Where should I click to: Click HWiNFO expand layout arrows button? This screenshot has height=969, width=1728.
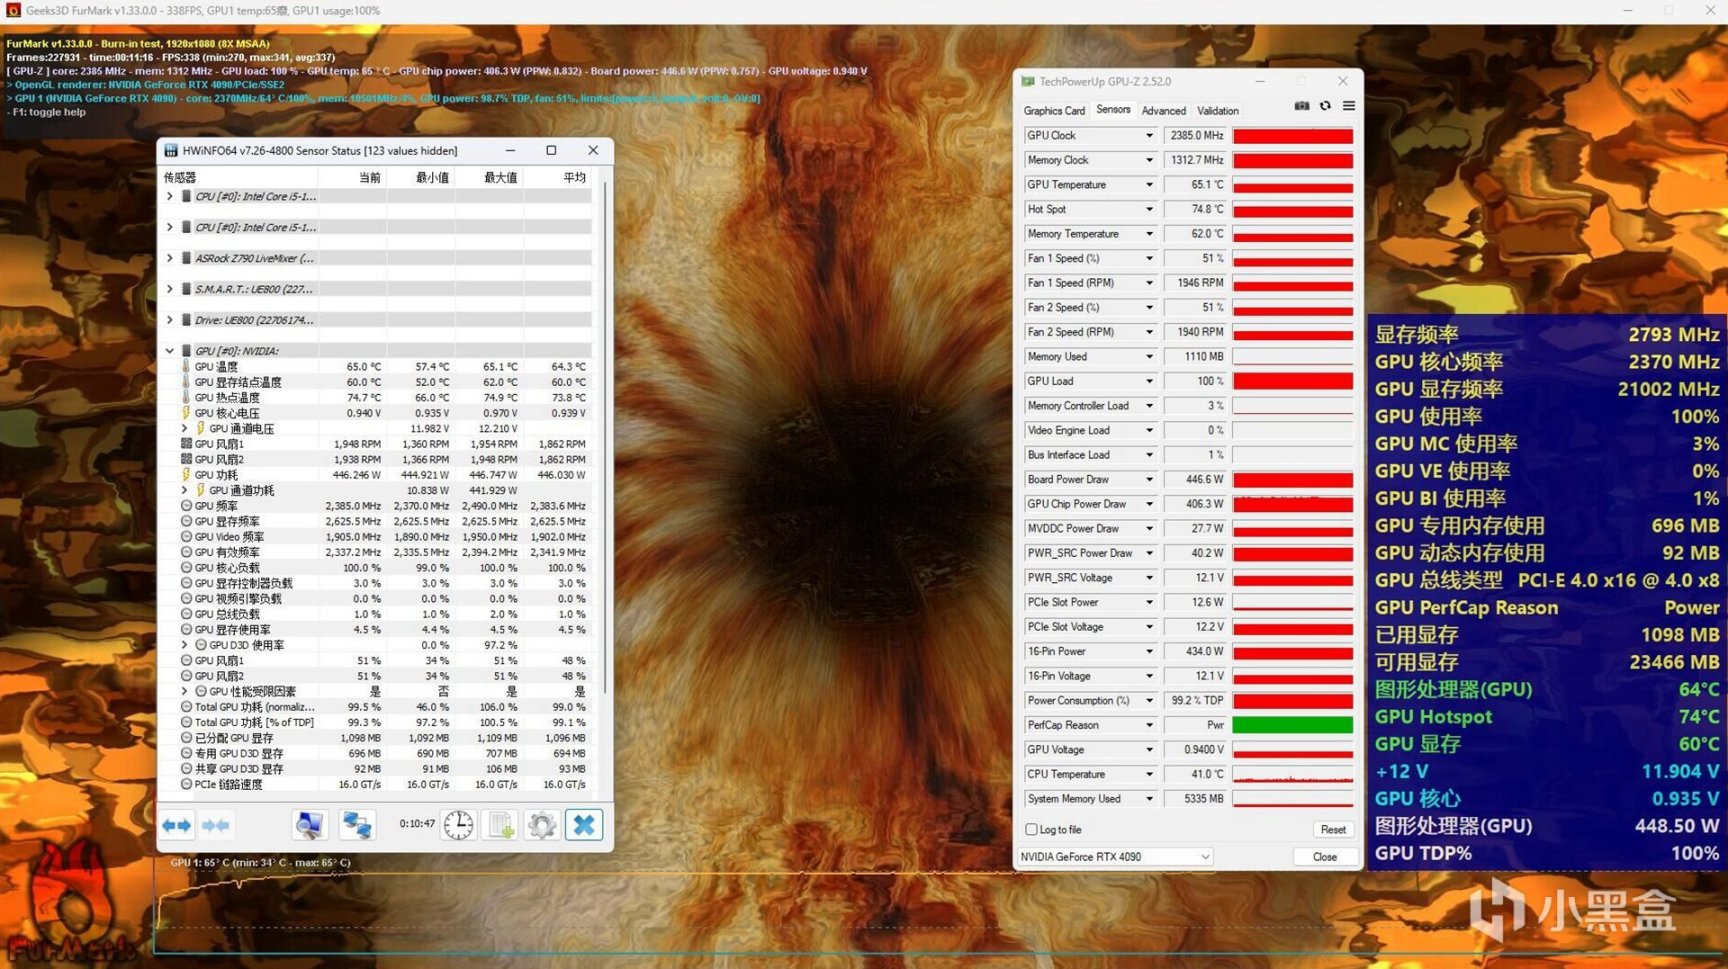point(177,825)
